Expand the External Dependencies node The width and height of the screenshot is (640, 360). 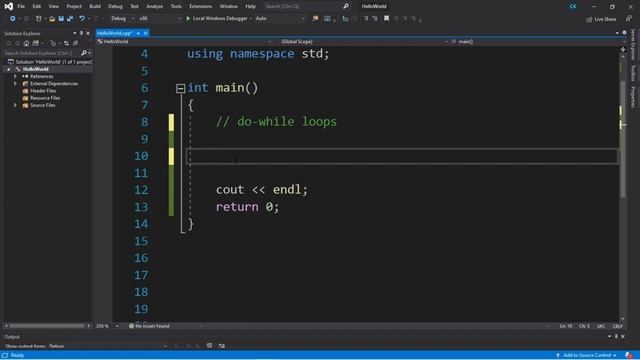pos(16,84)
